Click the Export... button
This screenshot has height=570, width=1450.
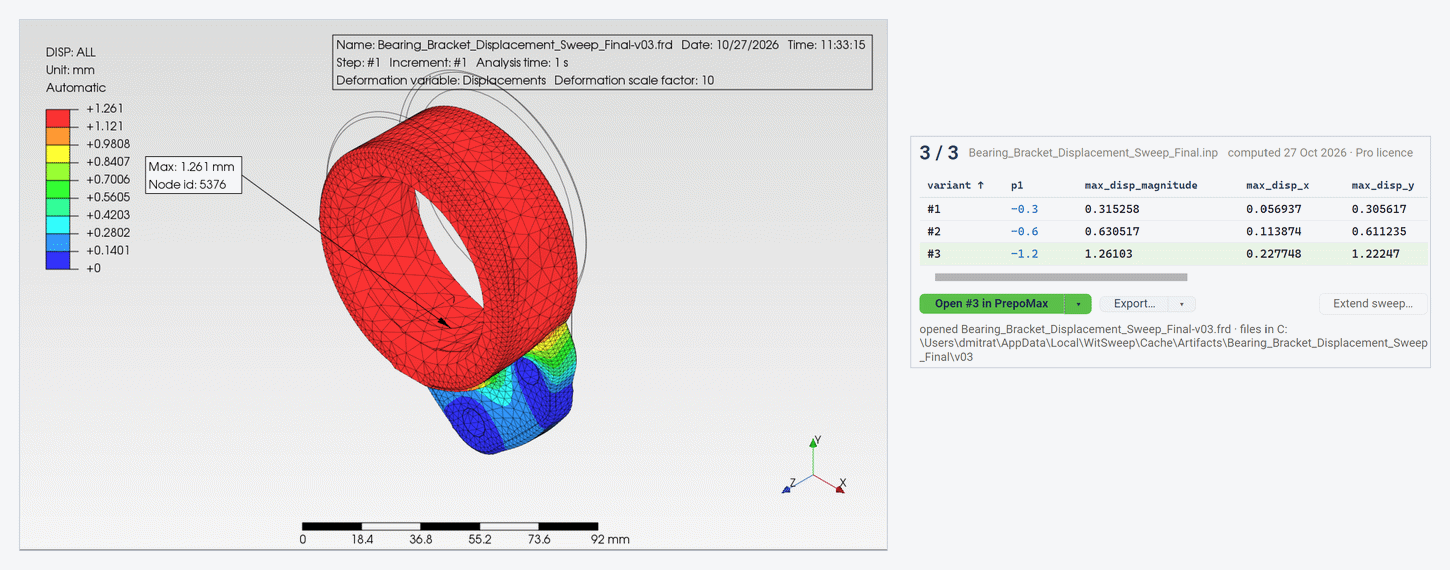1135,303
